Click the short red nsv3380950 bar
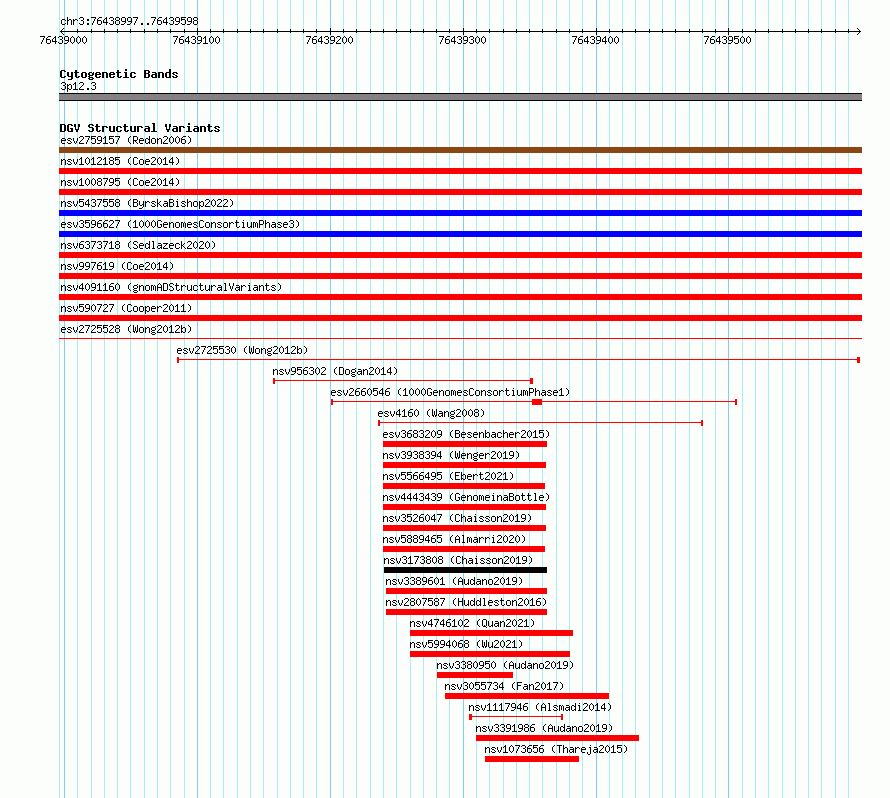 [x=475, y=675]
